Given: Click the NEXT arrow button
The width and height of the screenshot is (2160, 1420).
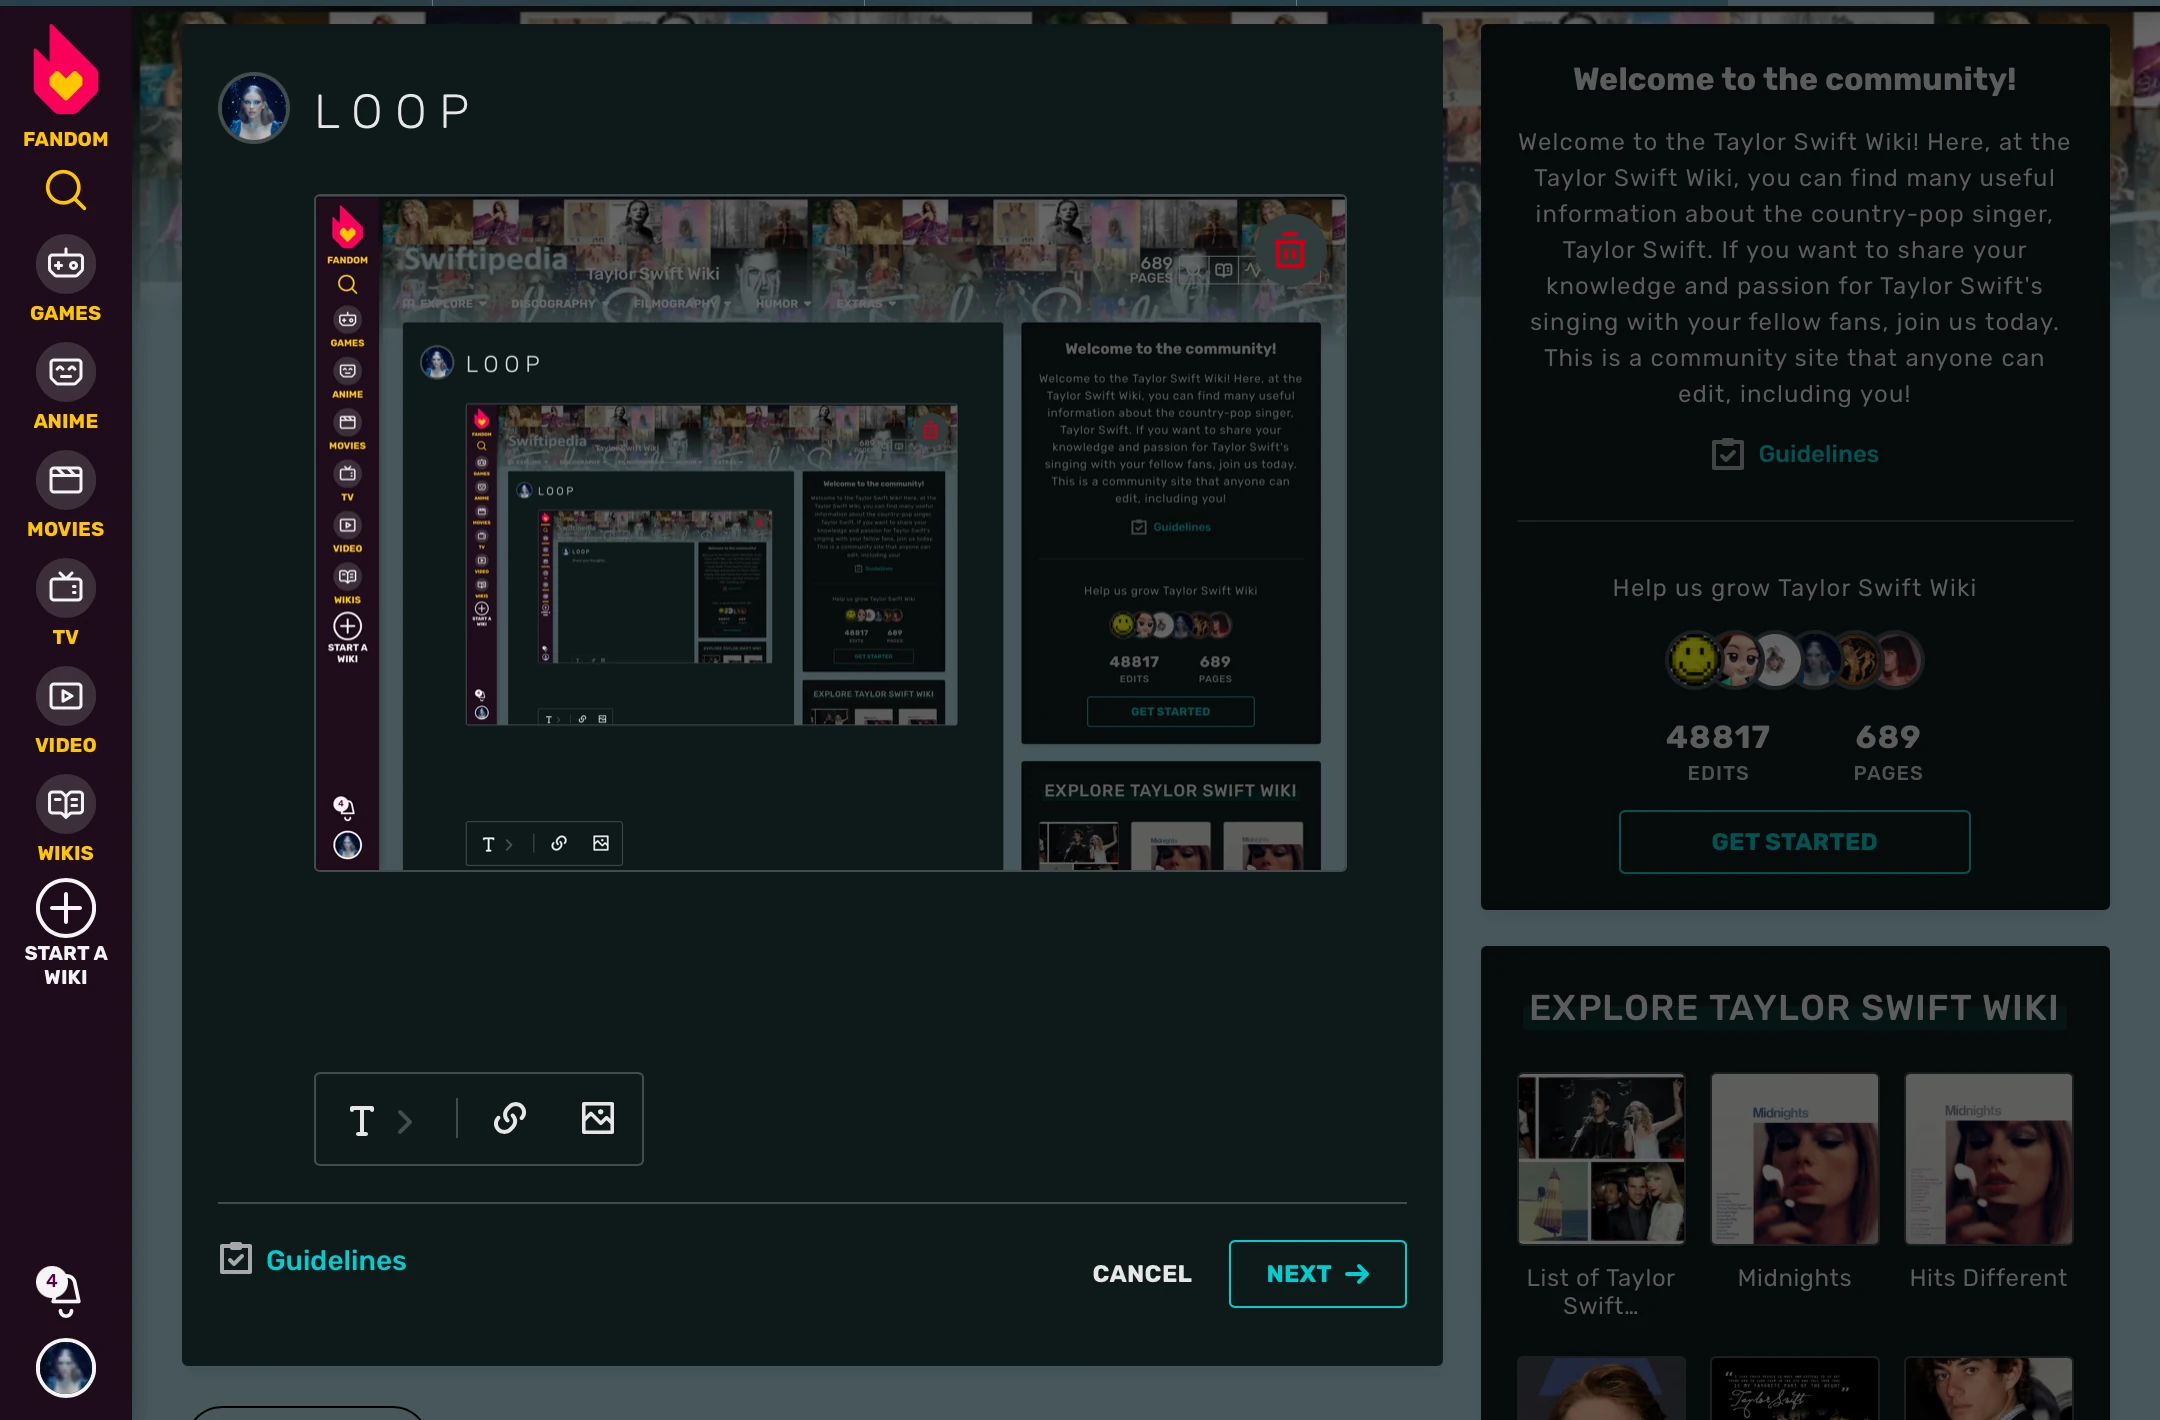Looking at the screenshot, I should coord(1317,1273).
